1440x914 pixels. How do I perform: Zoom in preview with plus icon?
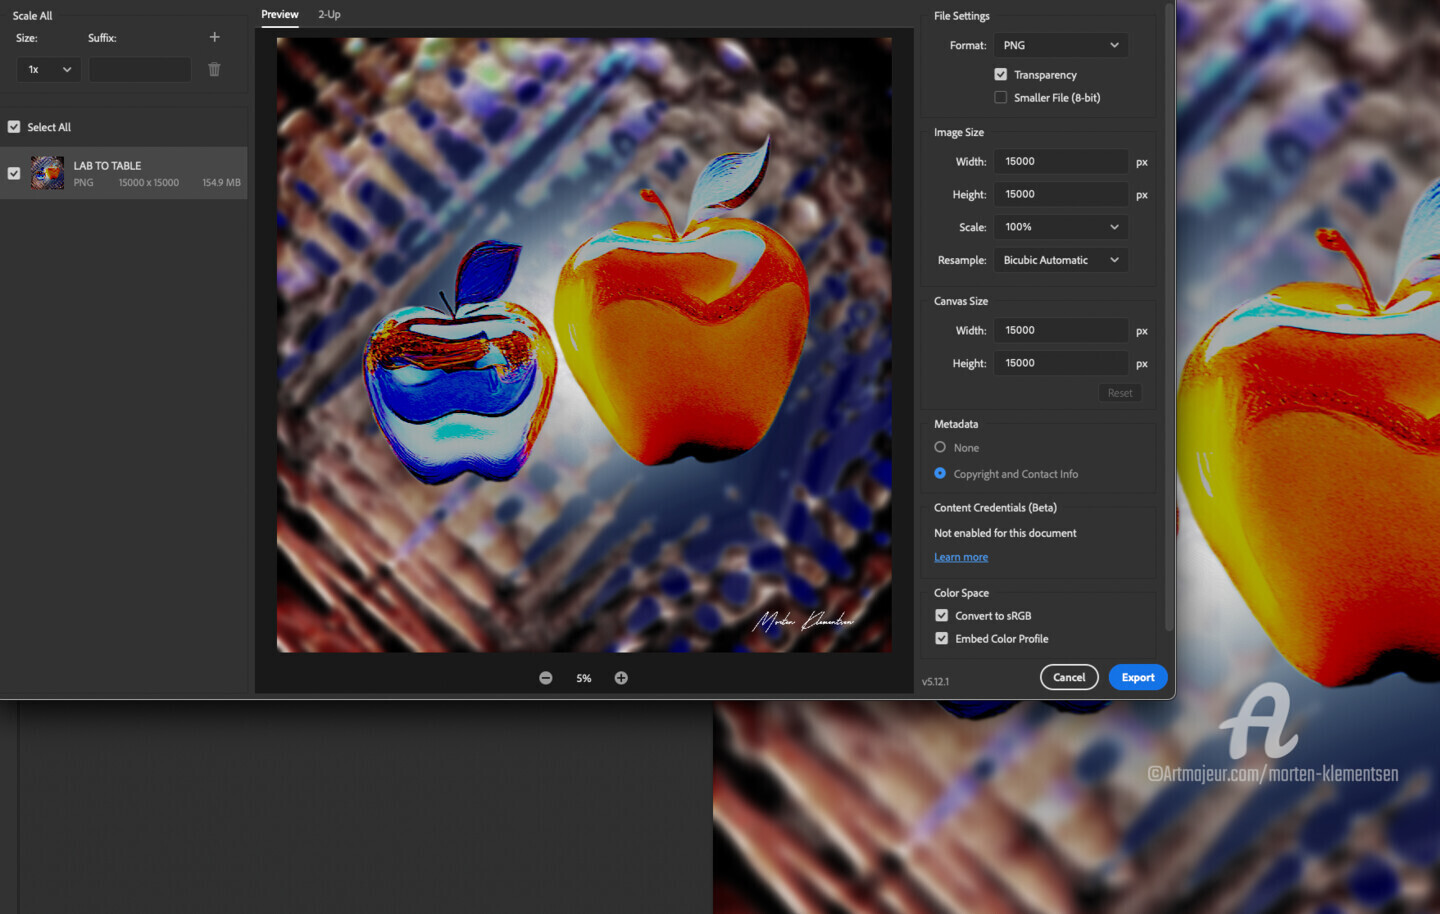click(x=621, y=678)
